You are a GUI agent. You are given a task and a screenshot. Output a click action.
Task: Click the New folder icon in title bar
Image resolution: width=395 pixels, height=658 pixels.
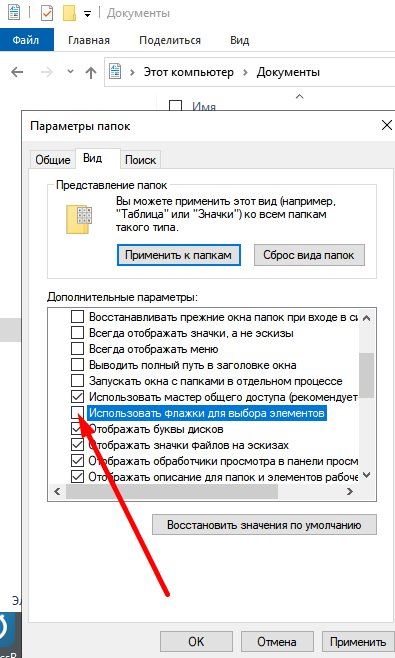coord(69,13)
